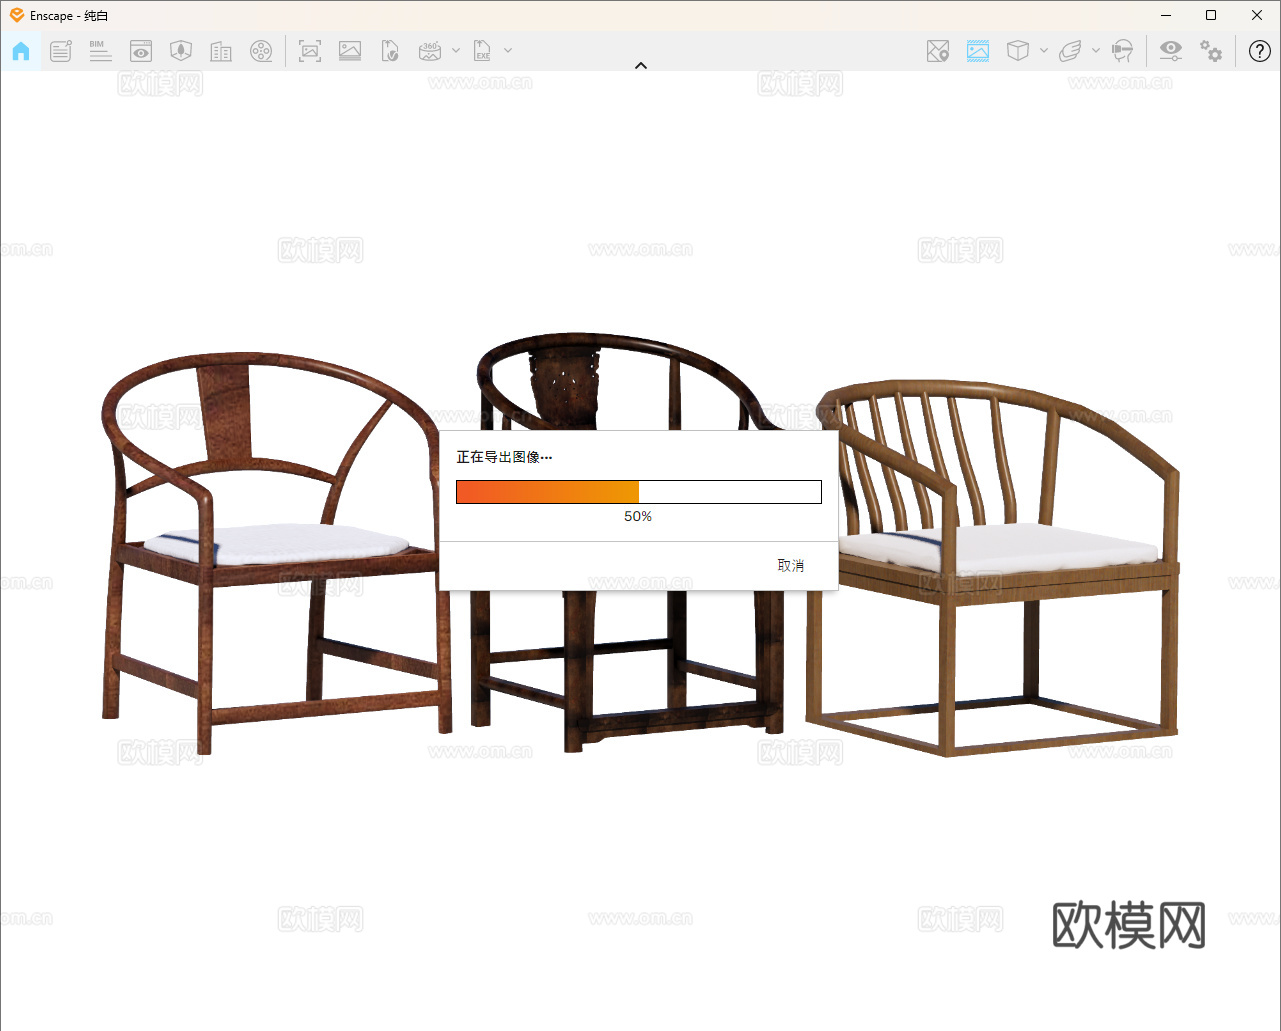Click the export progress bar
Image resolution: width=1281 pixels, height=1031 pixels.
click(x=639, y=492)
